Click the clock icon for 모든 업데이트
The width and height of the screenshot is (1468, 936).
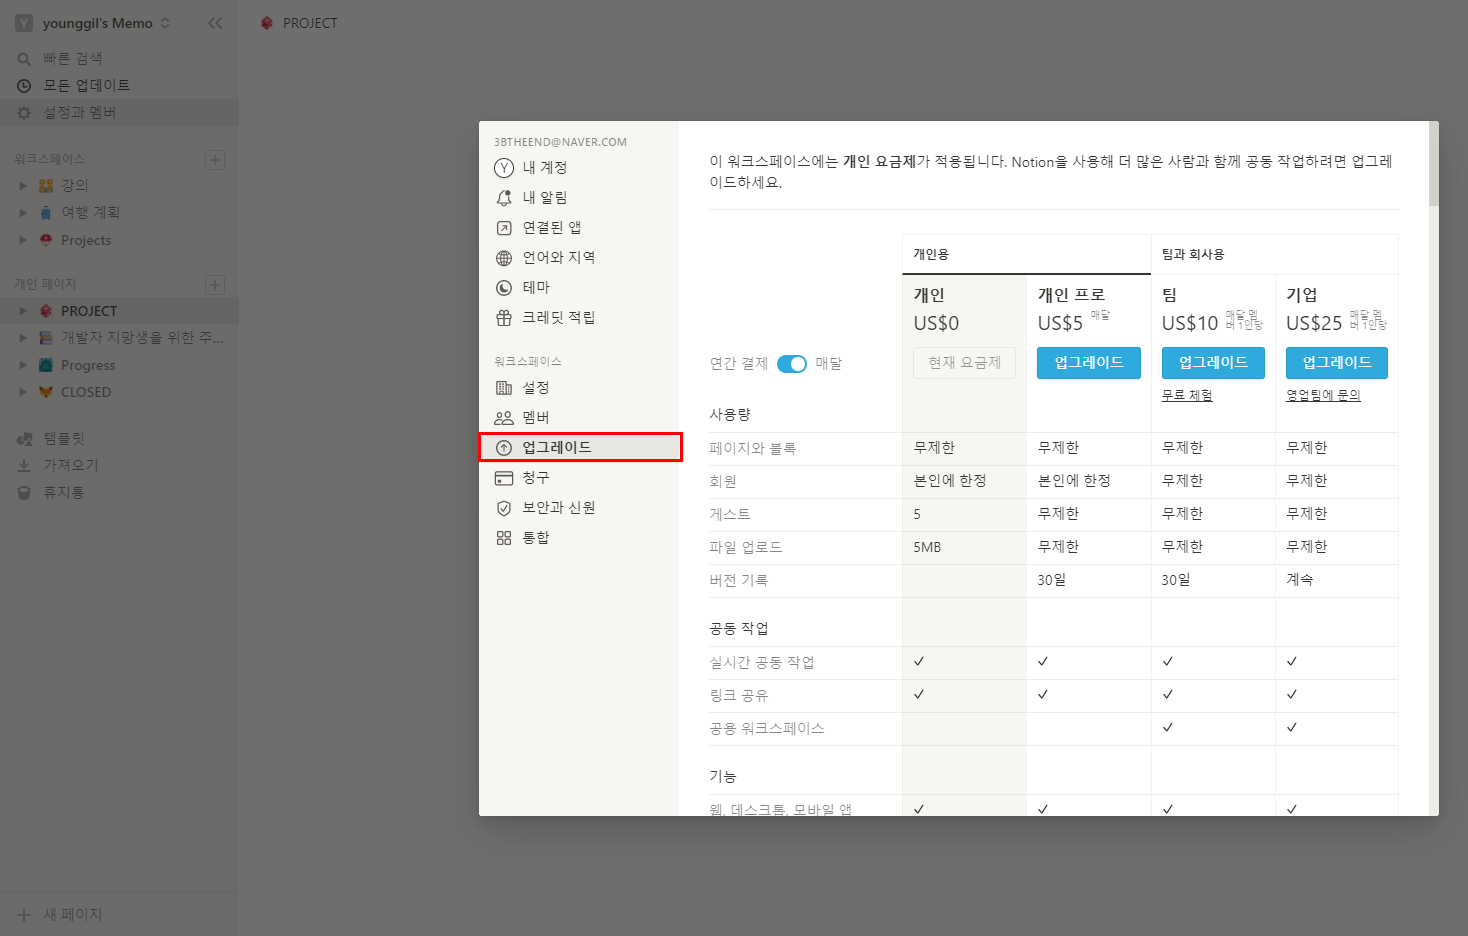(x=24, y=86)
